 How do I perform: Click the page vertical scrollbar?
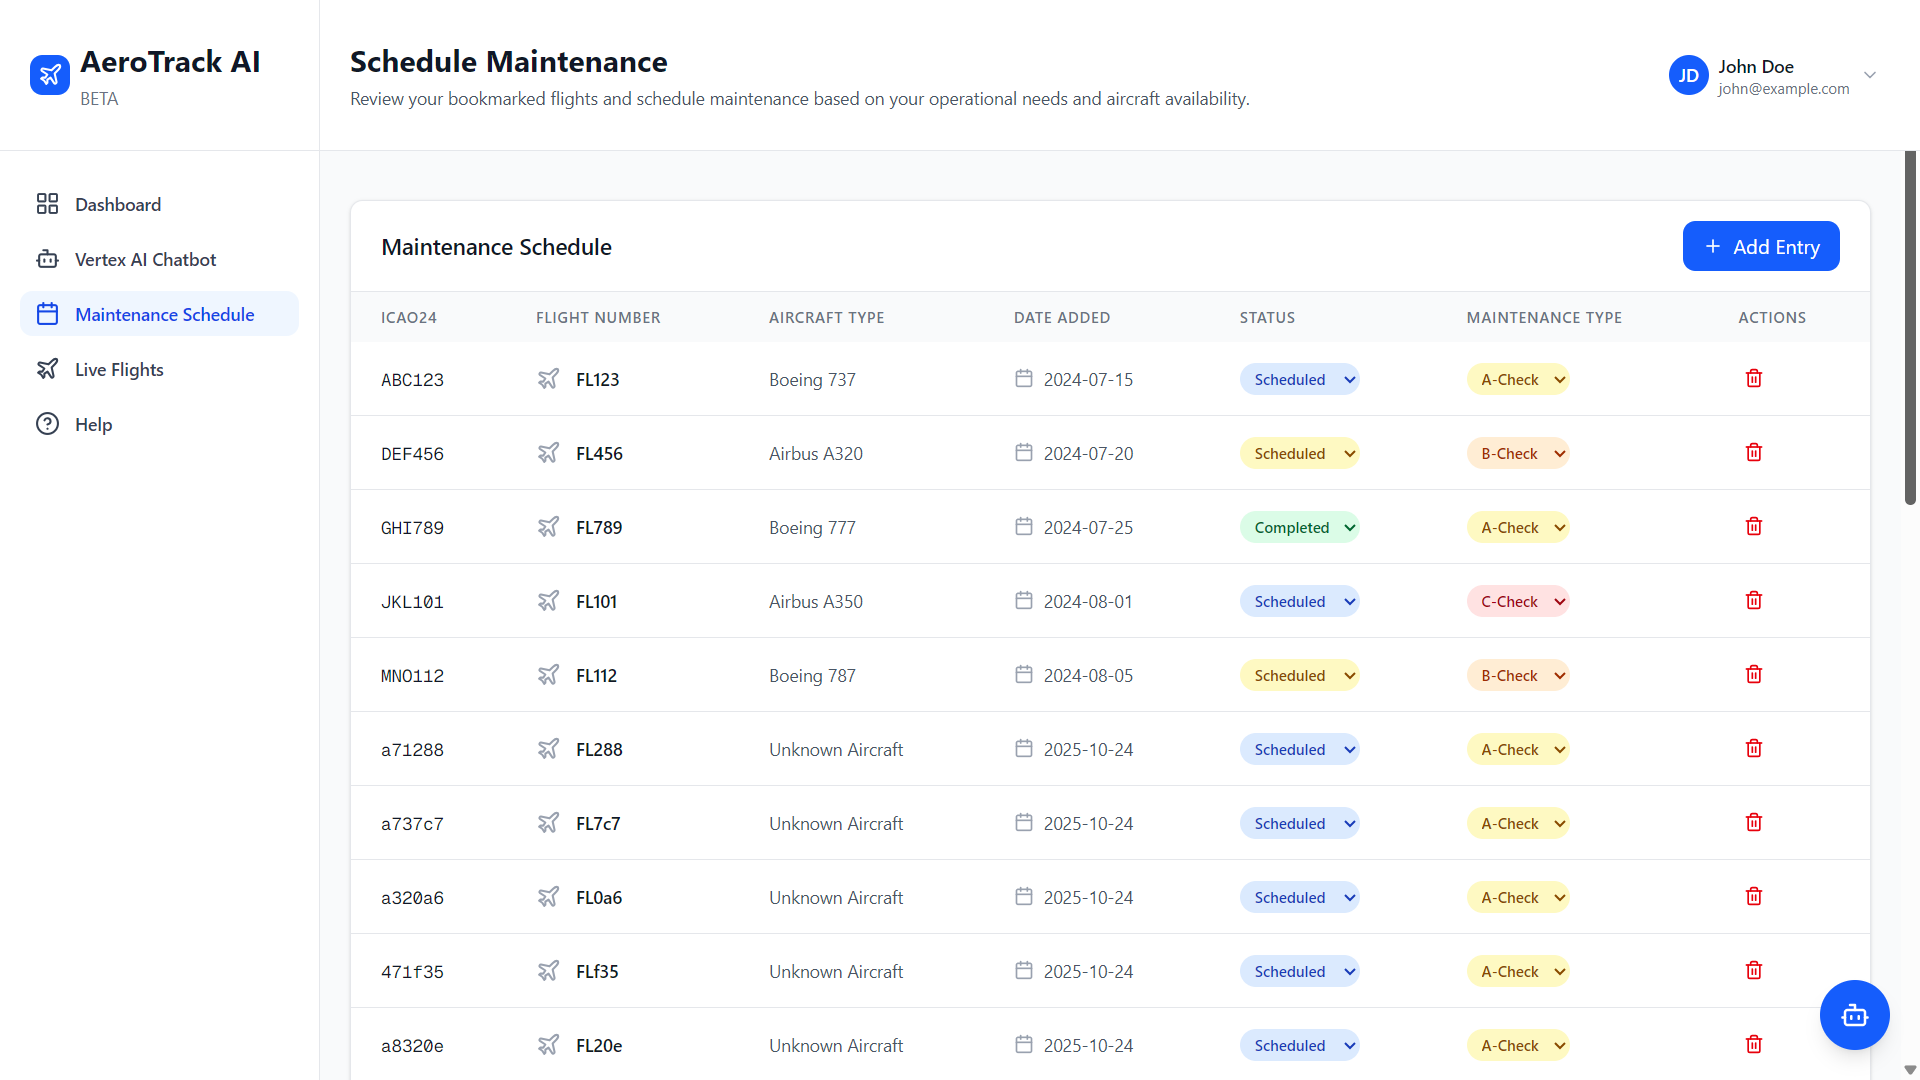click(1909, 330)
